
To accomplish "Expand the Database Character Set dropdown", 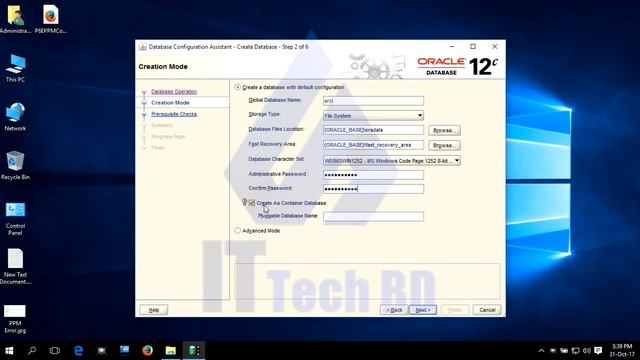I will point(457,161).
